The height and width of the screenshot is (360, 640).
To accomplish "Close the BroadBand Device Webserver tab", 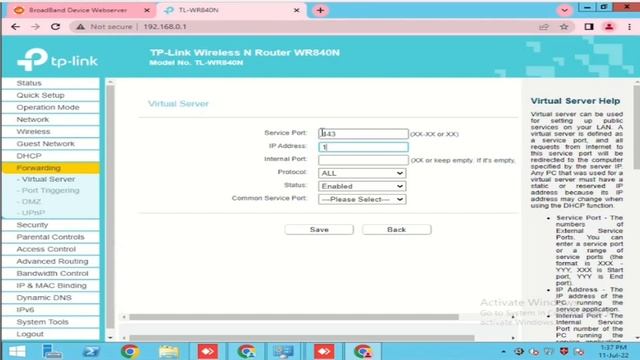I will [147, 10].
